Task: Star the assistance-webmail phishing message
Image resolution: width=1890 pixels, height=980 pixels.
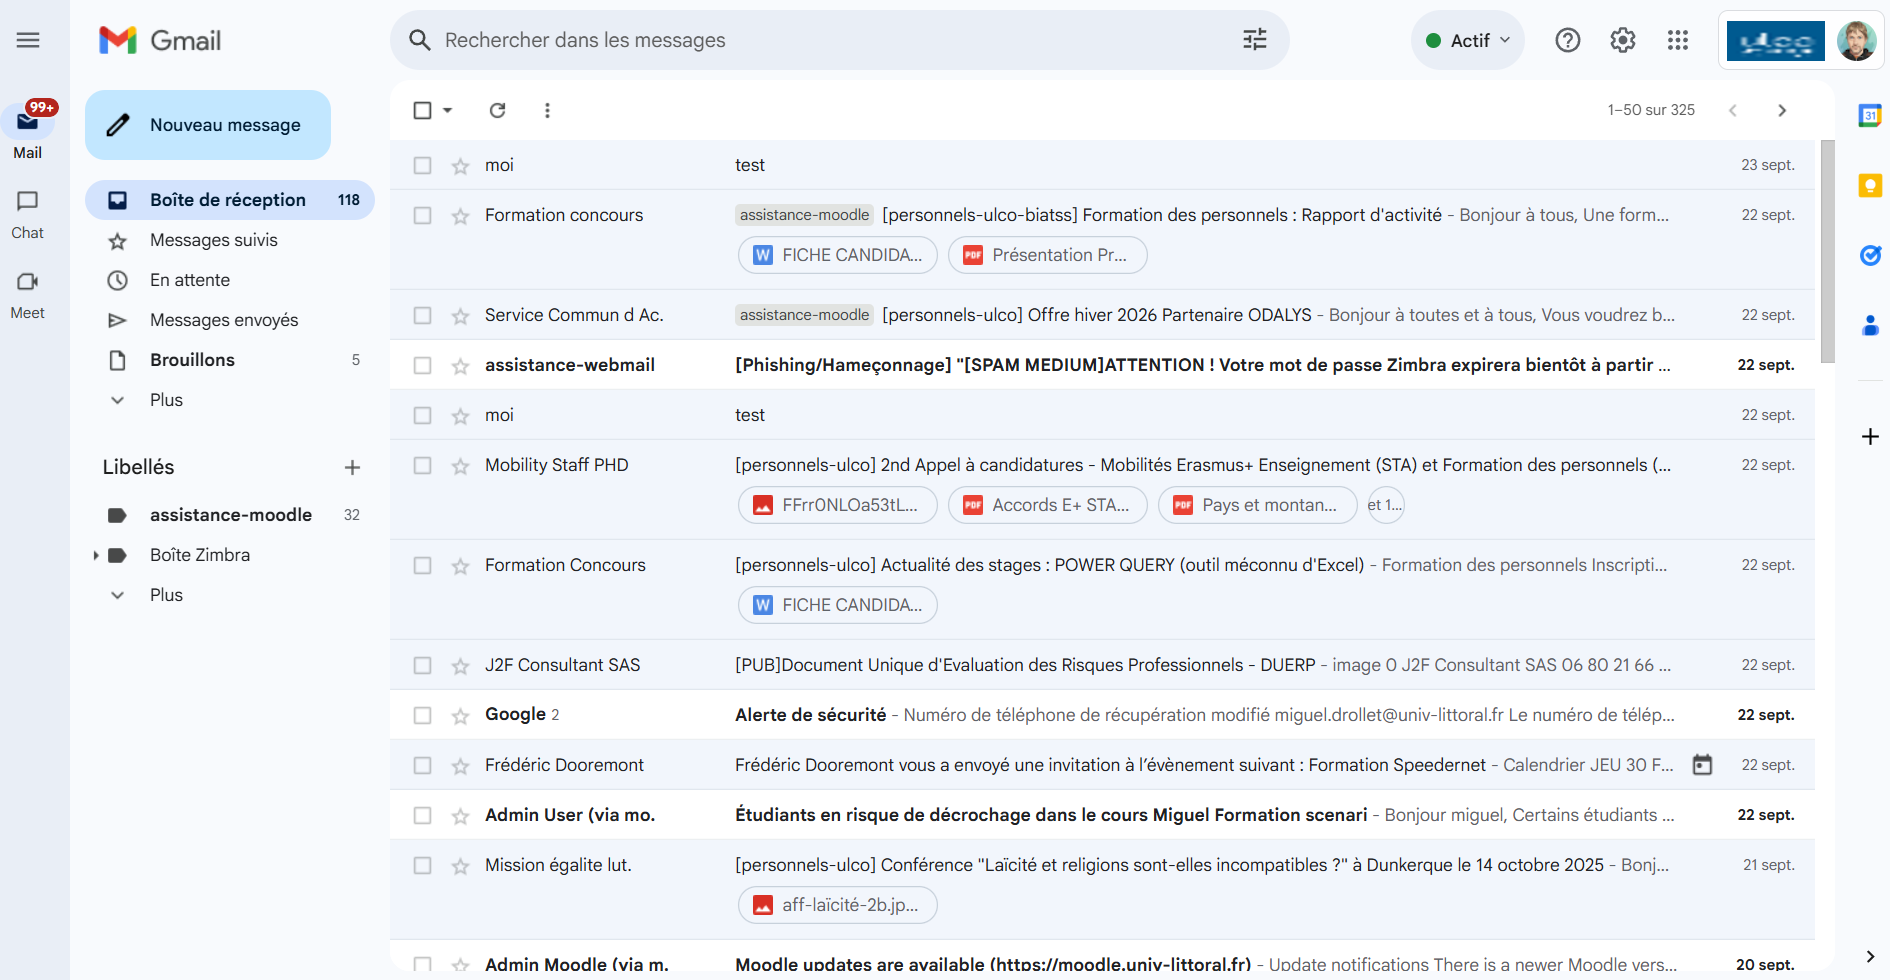Action: [460, 366]
